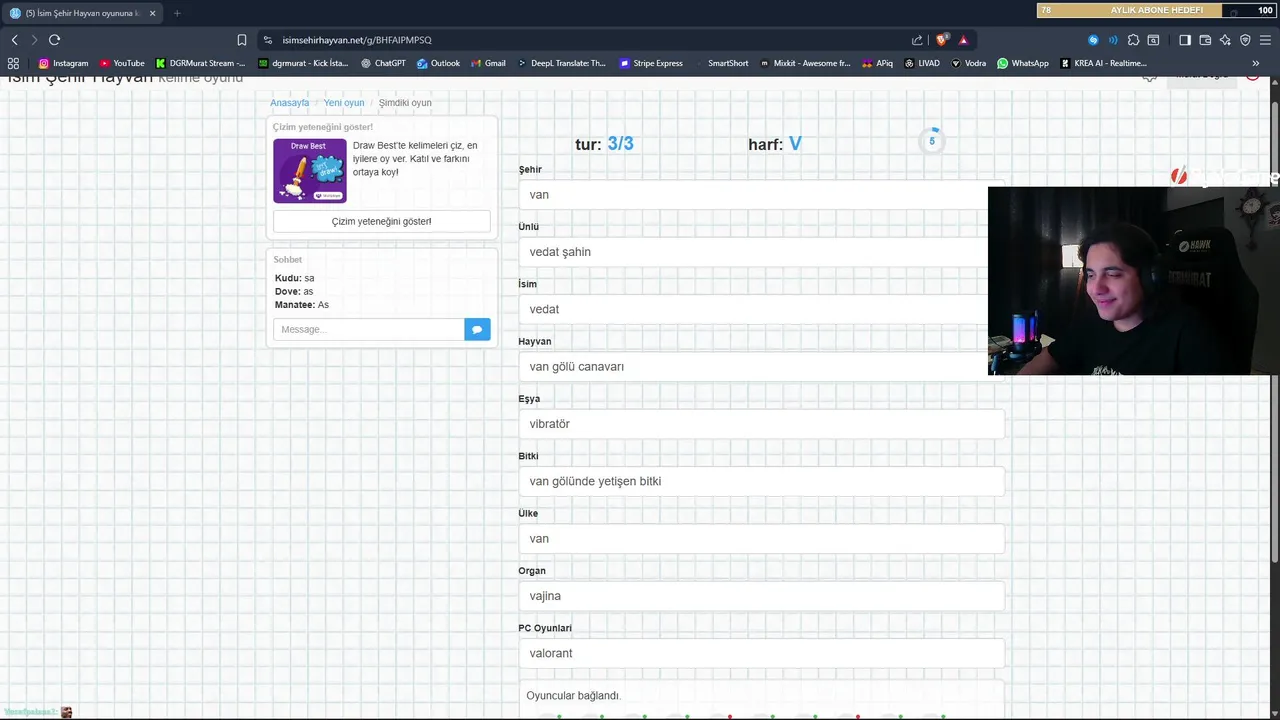Open the Shazam extension

click(x=1093, y=40)
